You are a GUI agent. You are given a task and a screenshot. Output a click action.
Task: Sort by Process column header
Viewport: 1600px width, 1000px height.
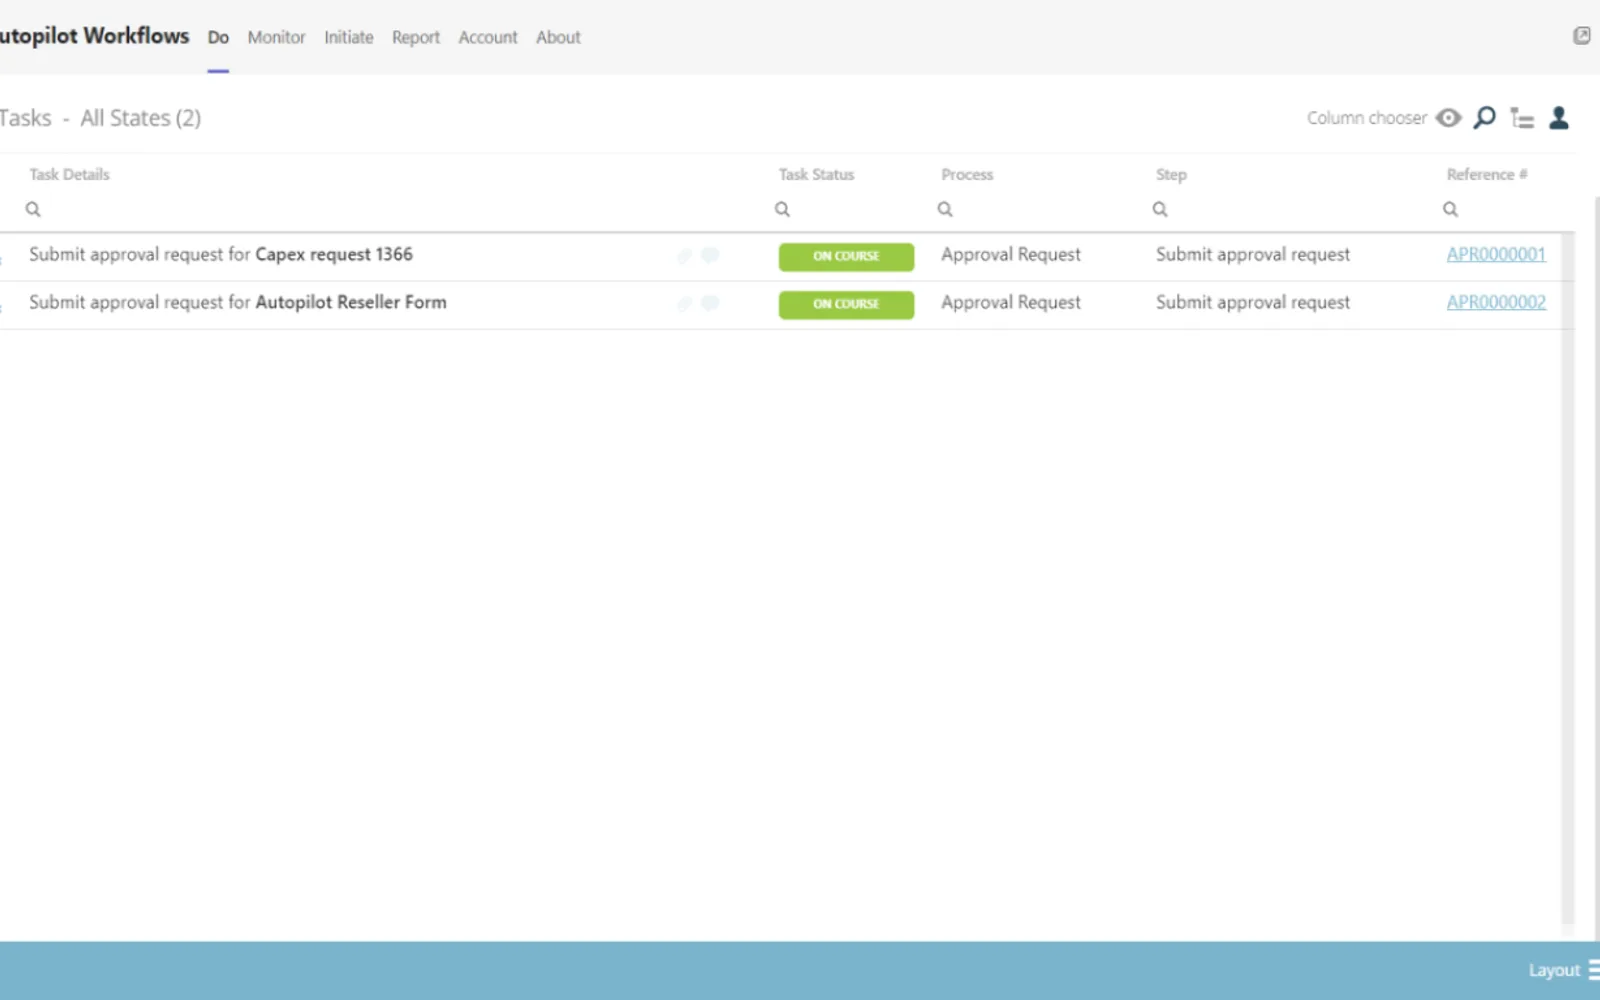click(x=967, y=174)
